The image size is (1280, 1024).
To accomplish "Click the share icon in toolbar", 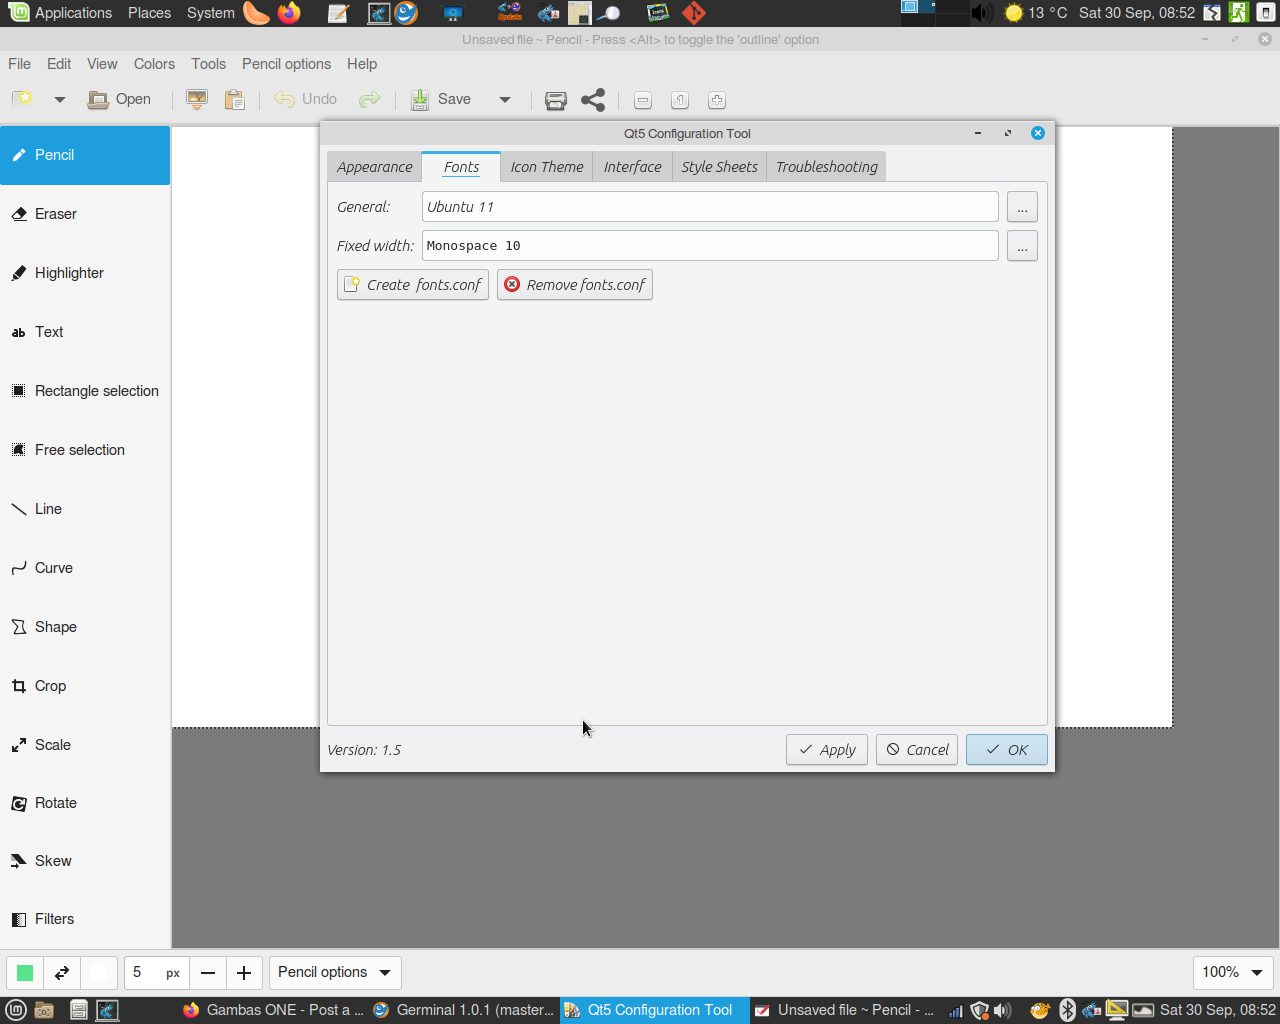I will click(593, 100).
